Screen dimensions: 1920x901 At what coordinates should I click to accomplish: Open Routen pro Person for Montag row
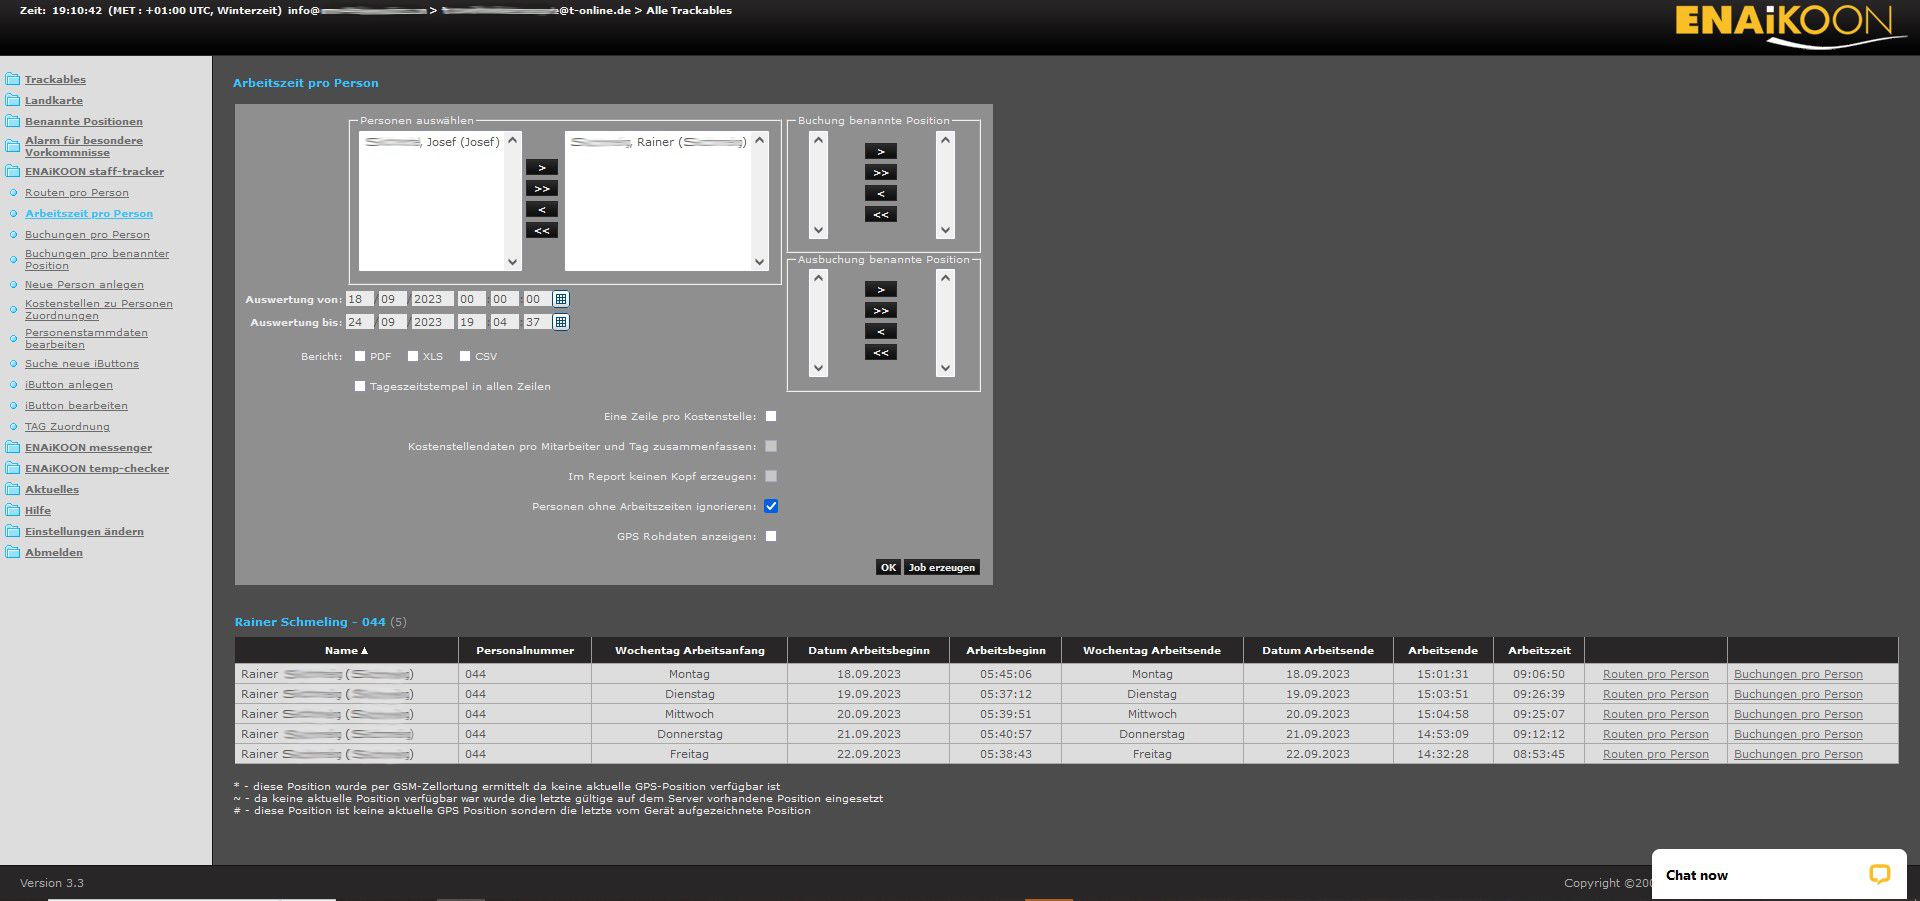click(x=1655, y=674)
